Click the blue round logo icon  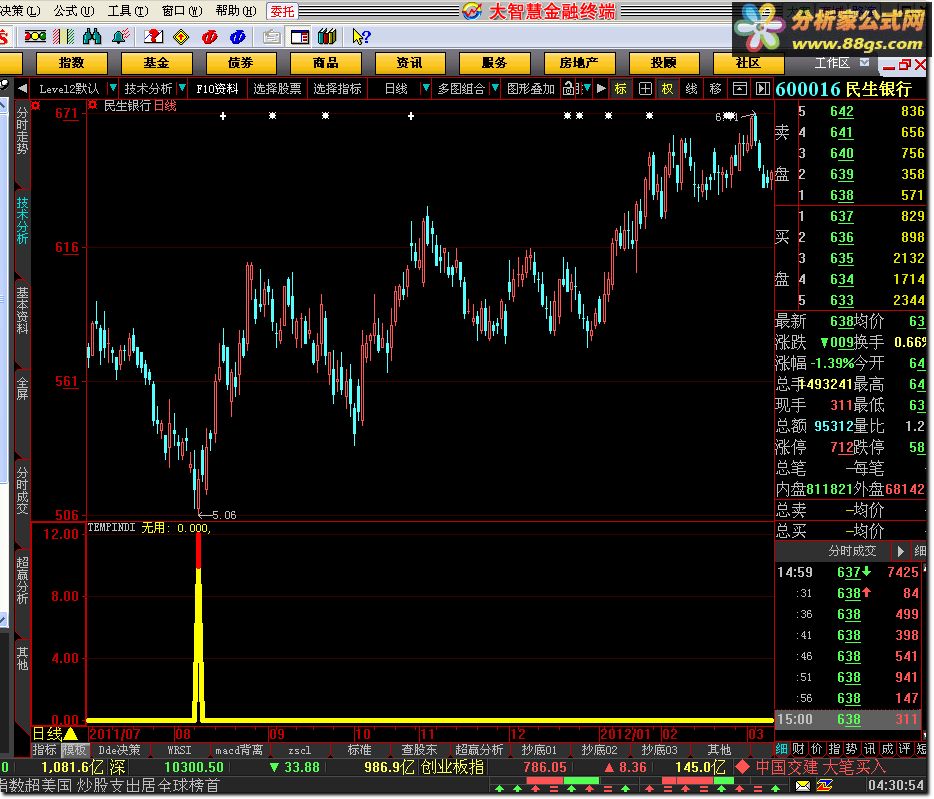pos(238,37)
